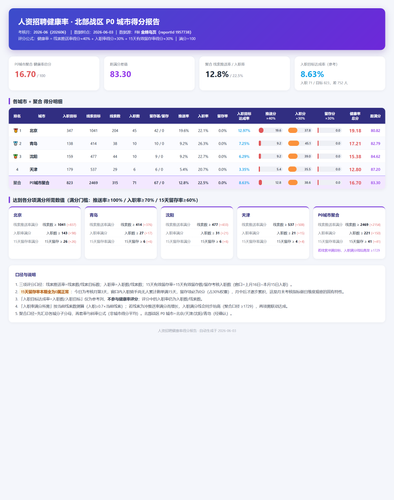This screenshot has height=500, width=394.
Task: Click the purple 83.30 score value
Action: 120,74
